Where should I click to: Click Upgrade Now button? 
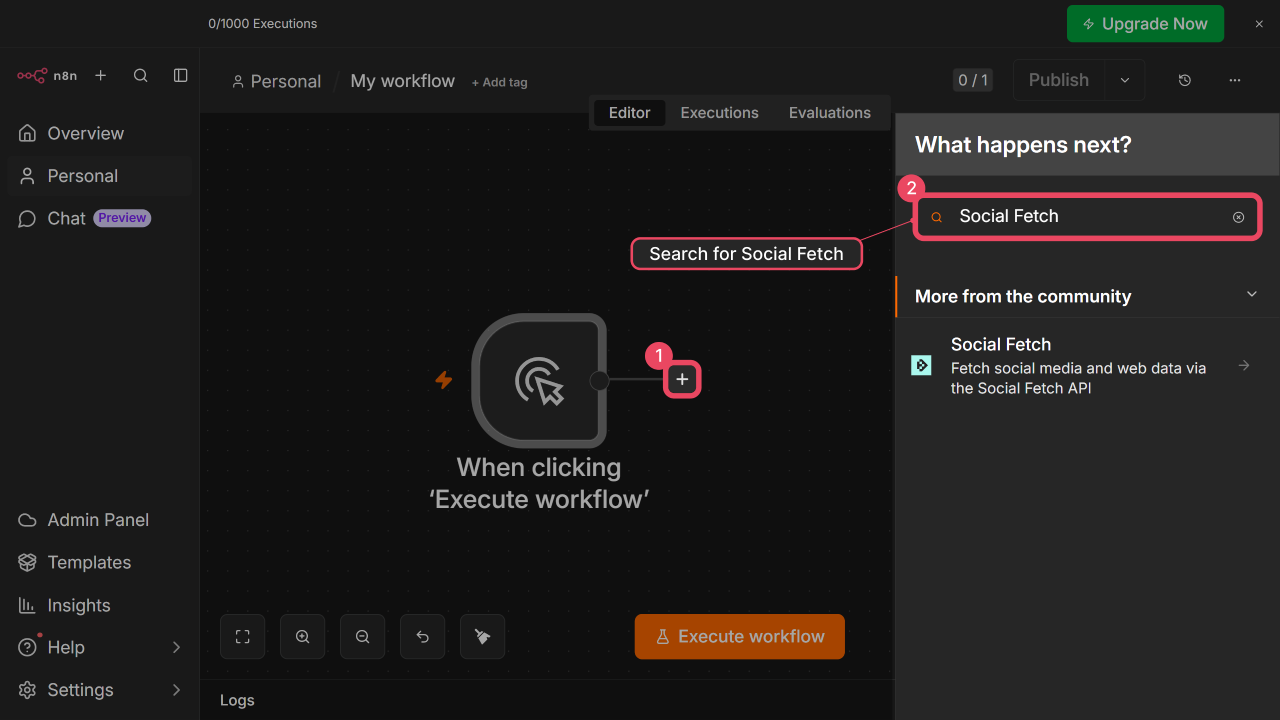1145,24
